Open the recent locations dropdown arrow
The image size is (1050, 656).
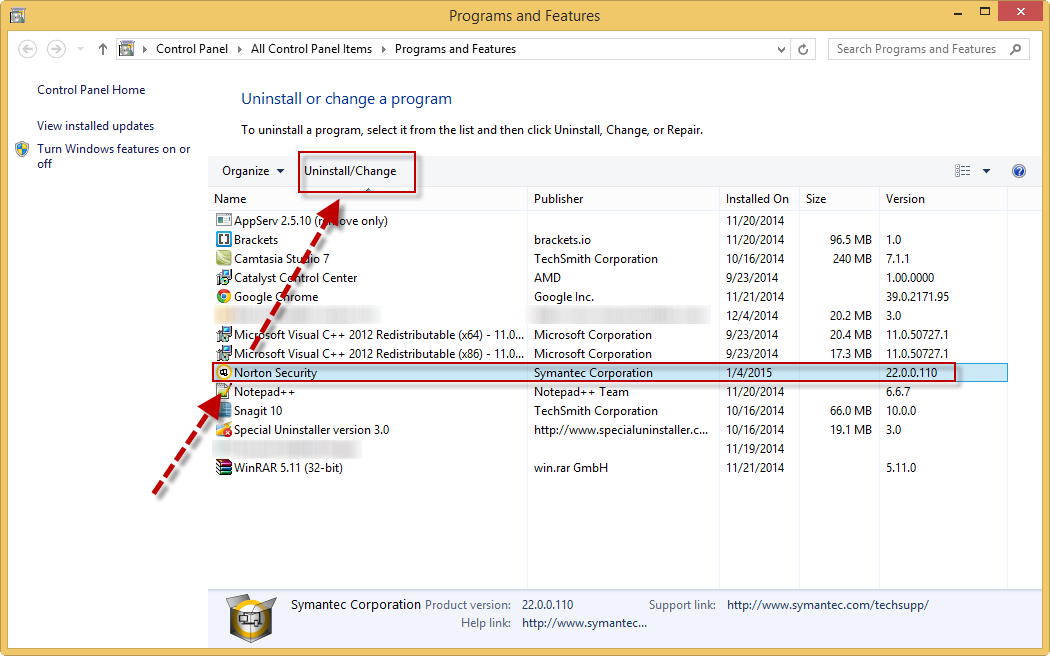(80, 49)
